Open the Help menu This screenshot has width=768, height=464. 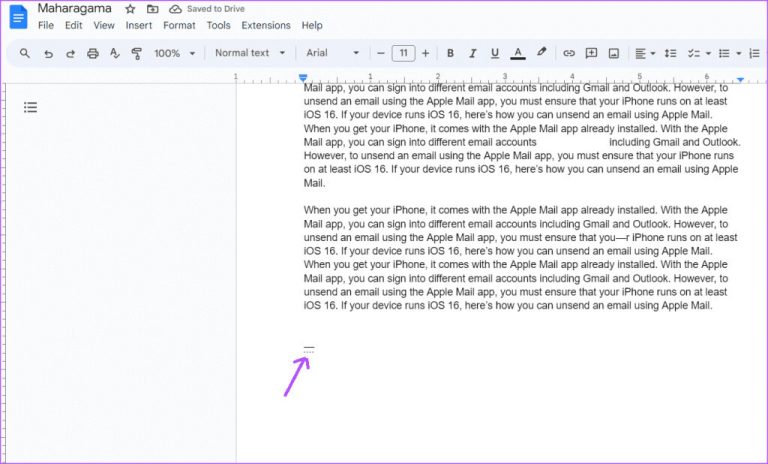pyautogui.click(x=312, y=25)
